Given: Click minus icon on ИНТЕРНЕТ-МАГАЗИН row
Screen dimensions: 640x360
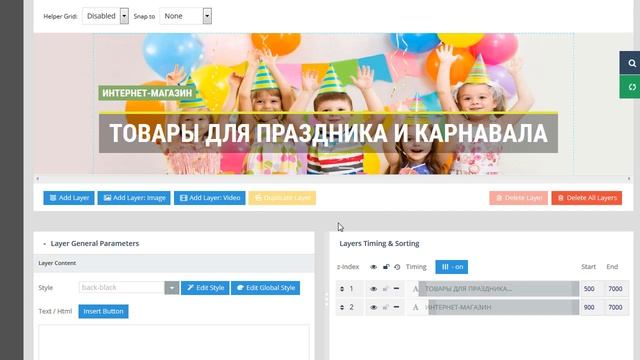Looking at the screenshot, I should (396, 307).
